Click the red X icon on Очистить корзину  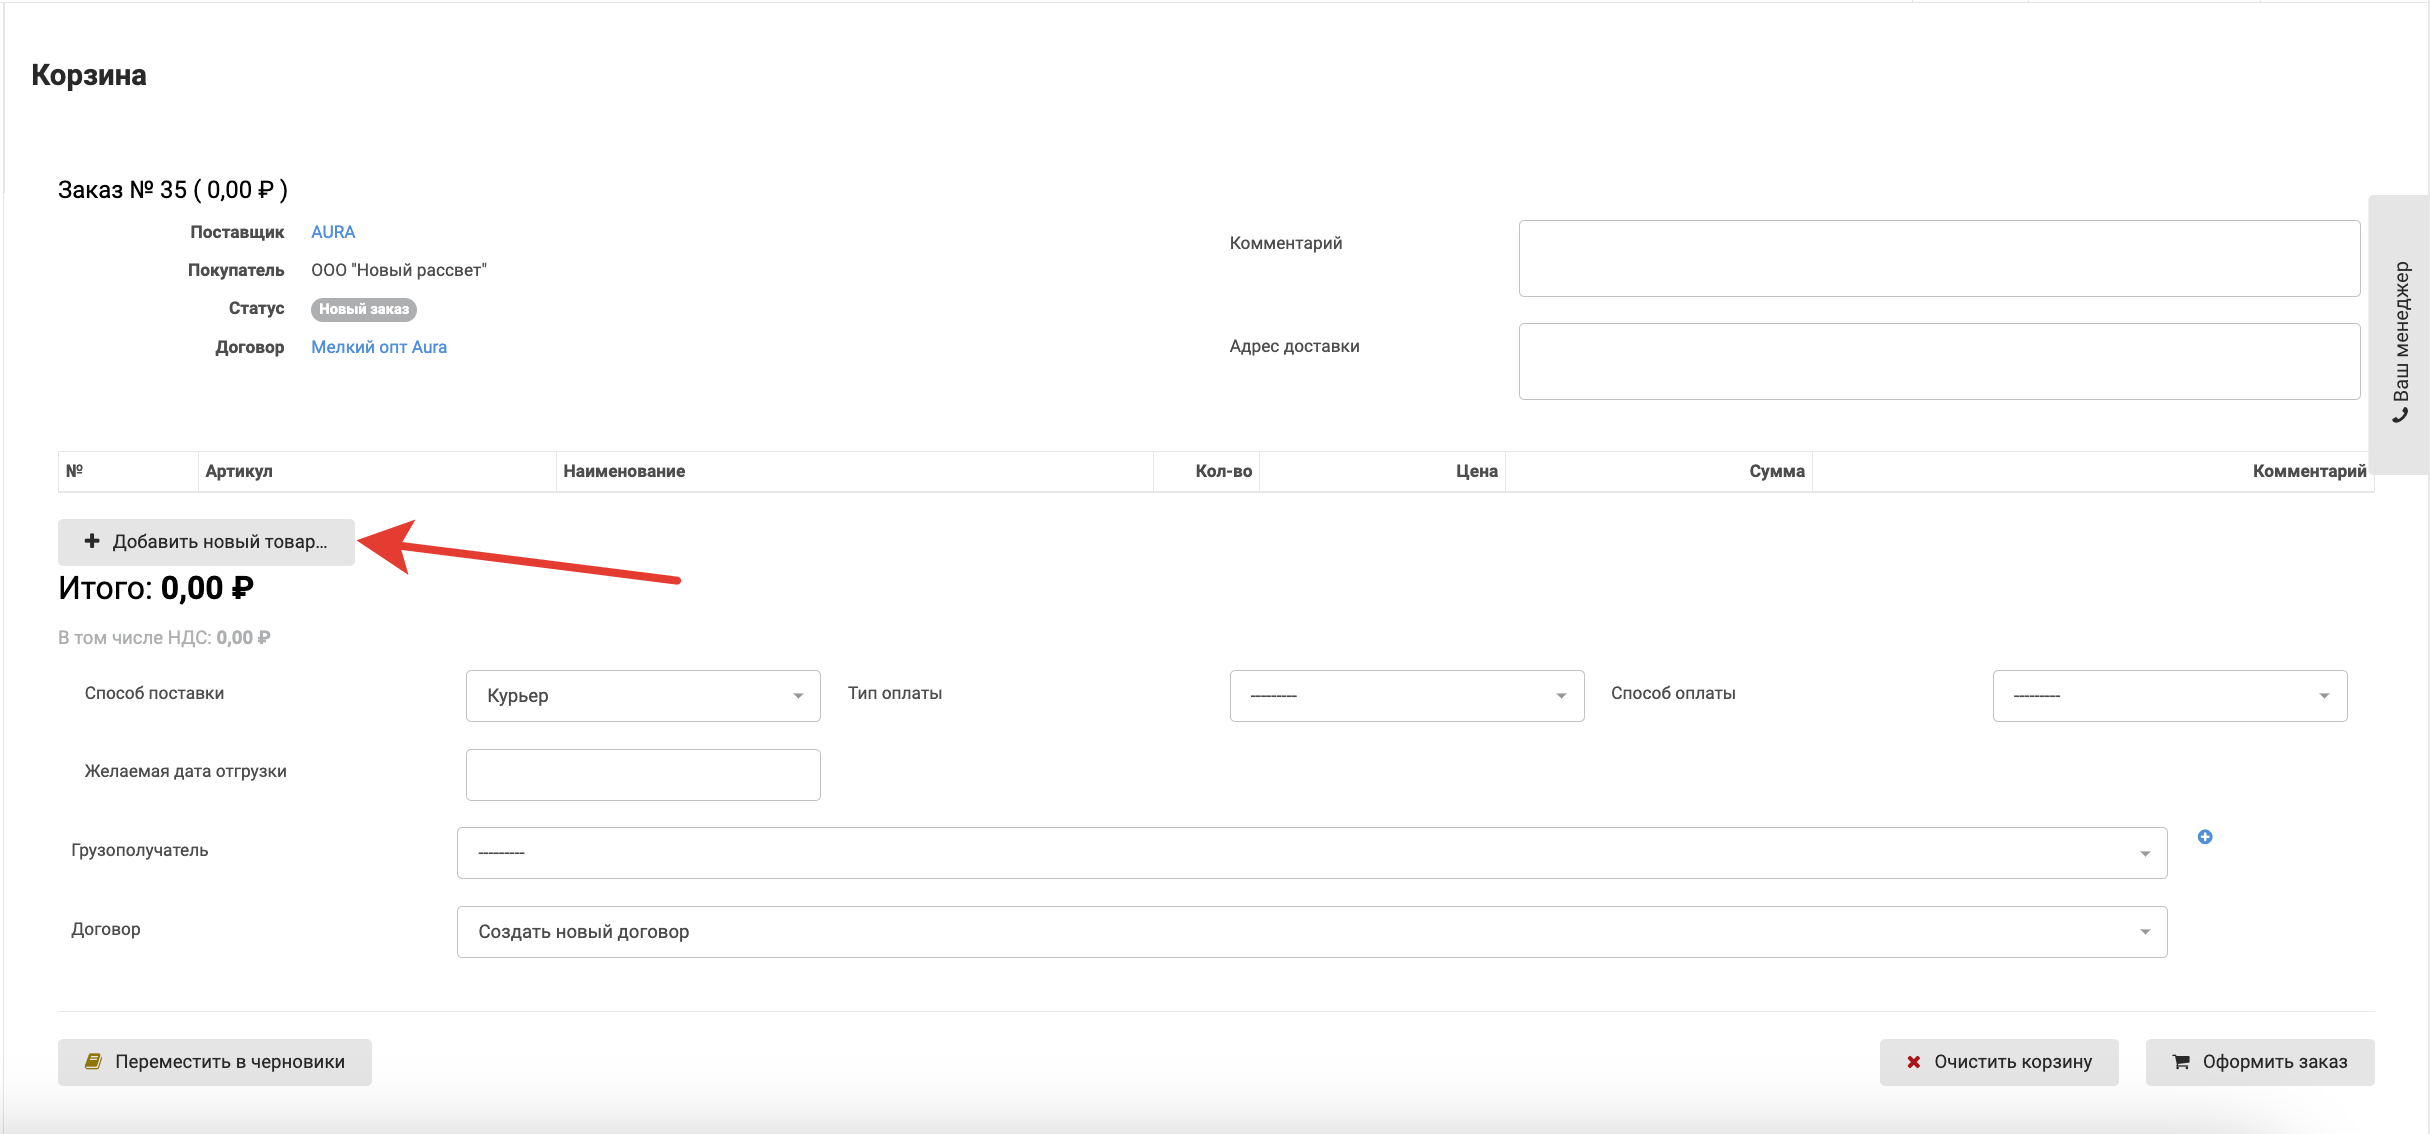(1913, 1062)
